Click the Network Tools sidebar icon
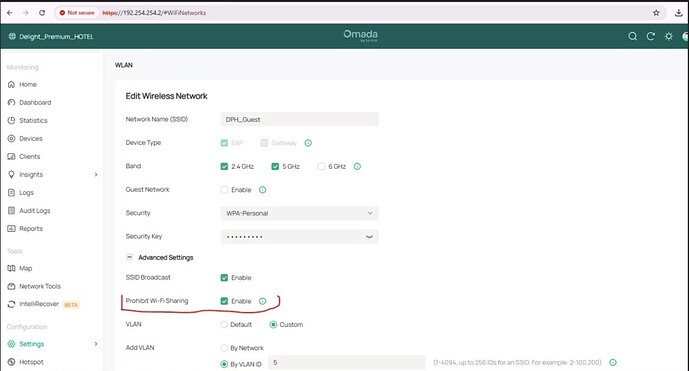 pyautogui.click(x=11, y=286)
